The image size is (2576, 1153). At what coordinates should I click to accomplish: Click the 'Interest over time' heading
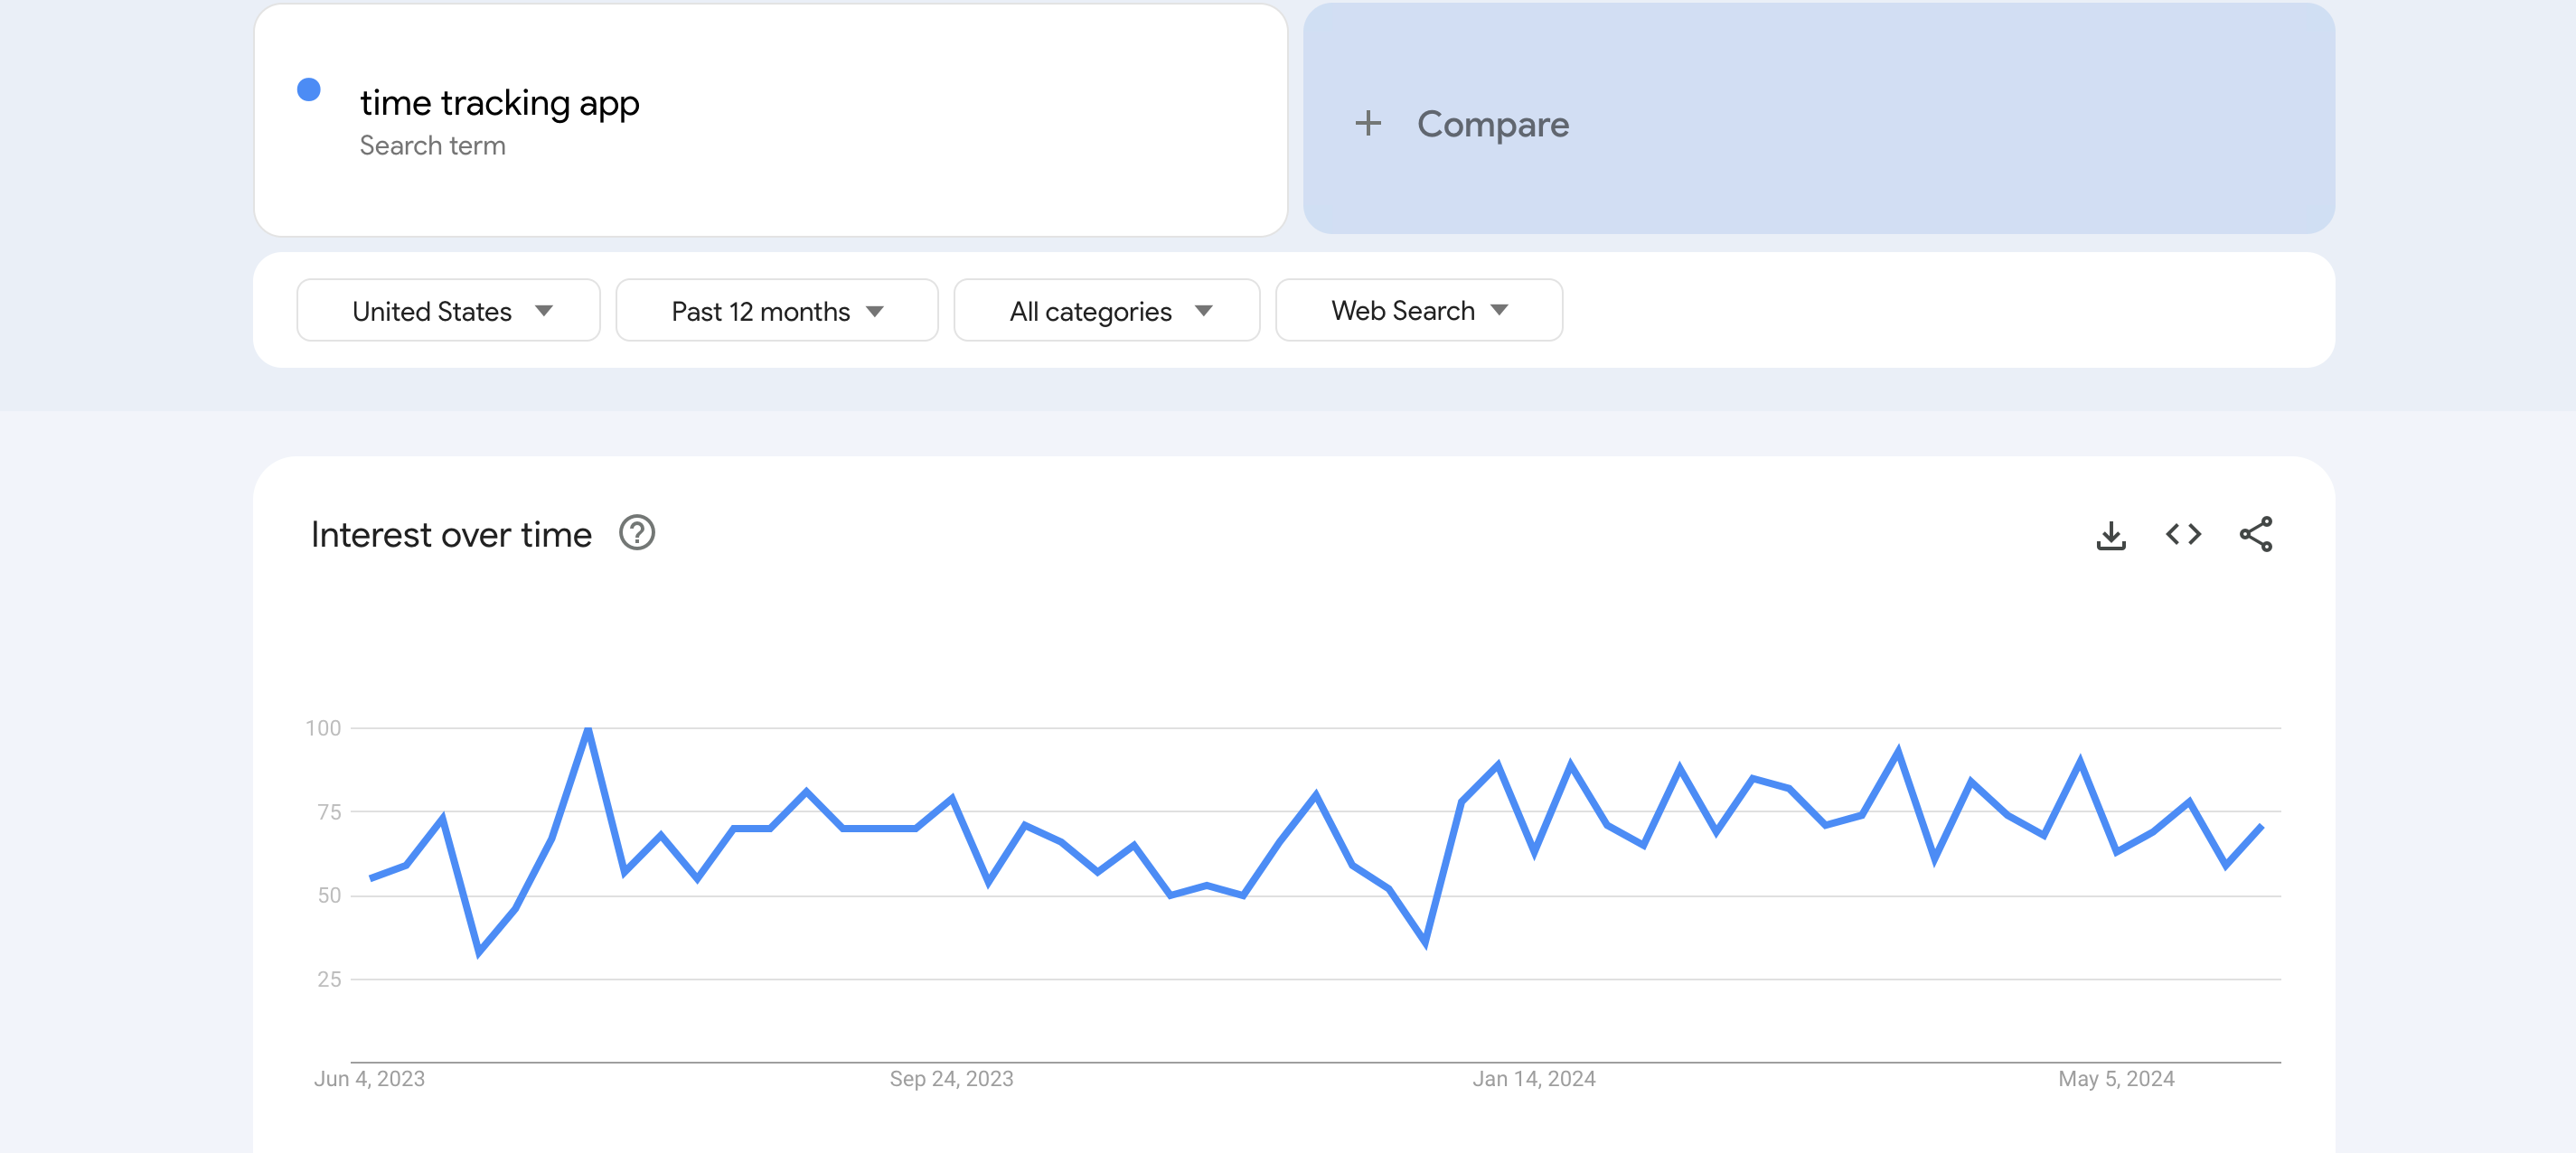coord(451,535)
